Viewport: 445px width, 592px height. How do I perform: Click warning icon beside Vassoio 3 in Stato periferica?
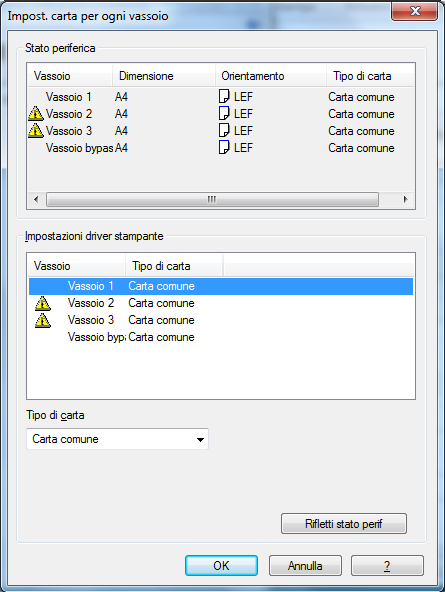[x=36, y=131]
